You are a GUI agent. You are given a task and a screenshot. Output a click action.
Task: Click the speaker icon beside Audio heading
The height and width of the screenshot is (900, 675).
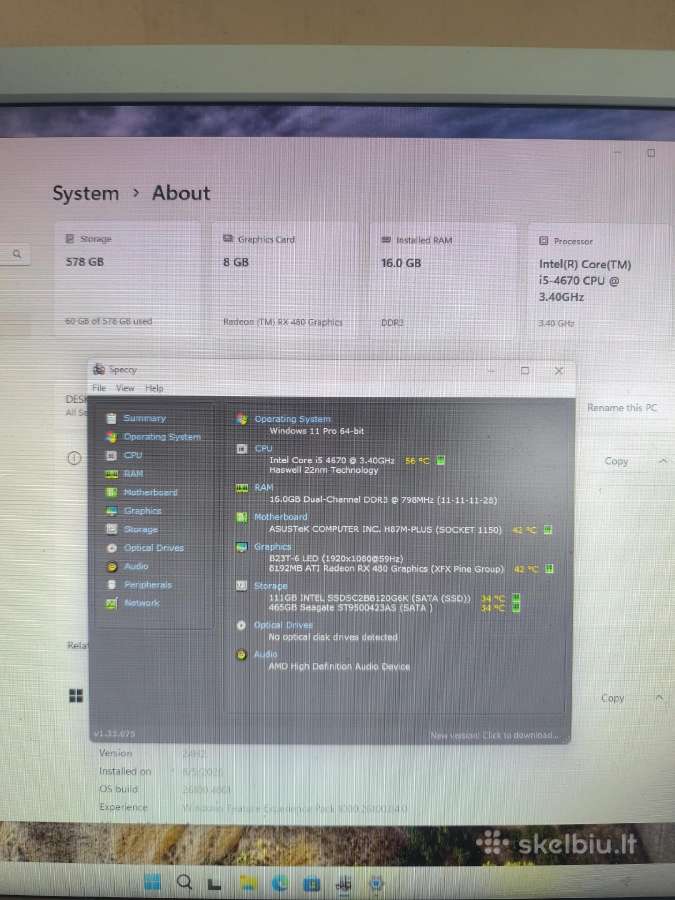point(242,654)
